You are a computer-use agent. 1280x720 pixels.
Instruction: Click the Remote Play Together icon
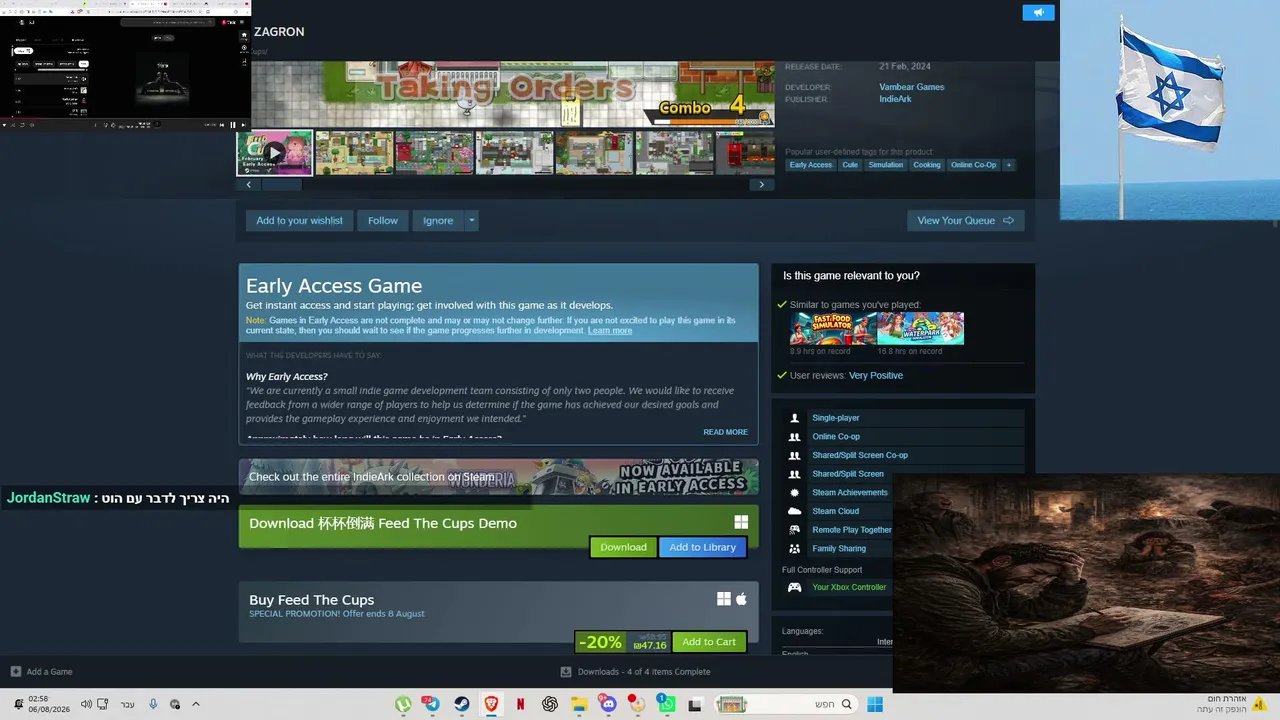tap(795, 530)
